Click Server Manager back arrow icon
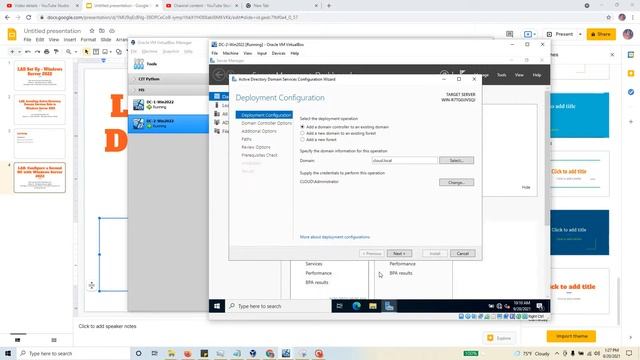Image resolution: width=640 pixels, height=360 pixels. point(219,75)
